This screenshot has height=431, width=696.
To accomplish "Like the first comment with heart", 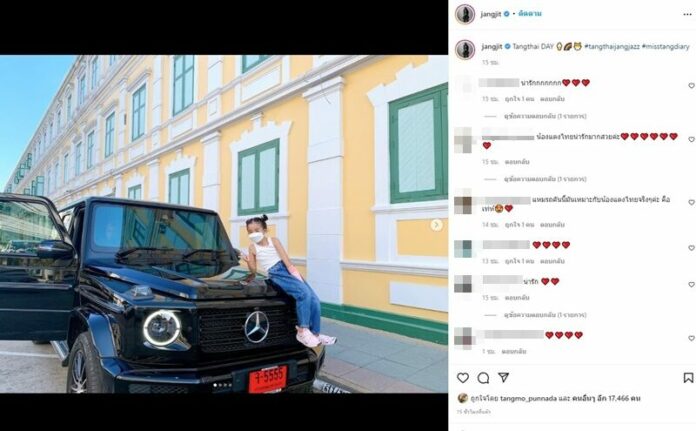I will (x=691, y=86).
